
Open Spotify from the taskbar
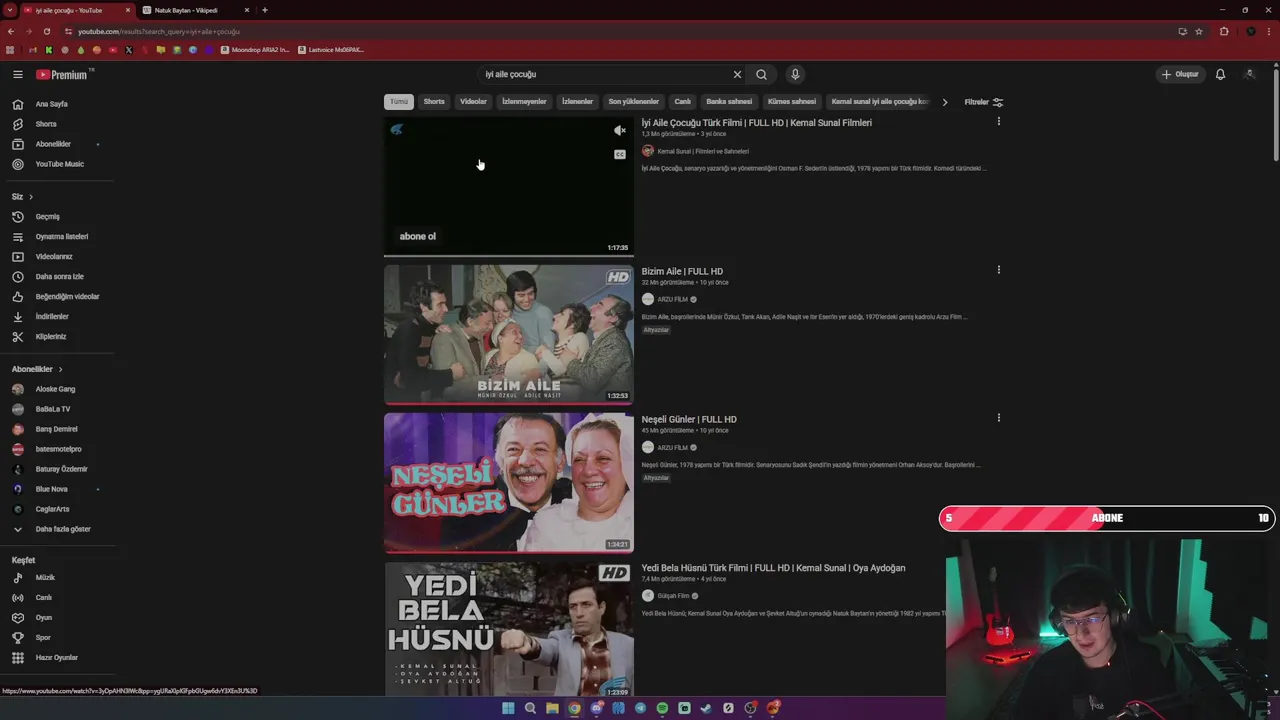coord(662,708)
